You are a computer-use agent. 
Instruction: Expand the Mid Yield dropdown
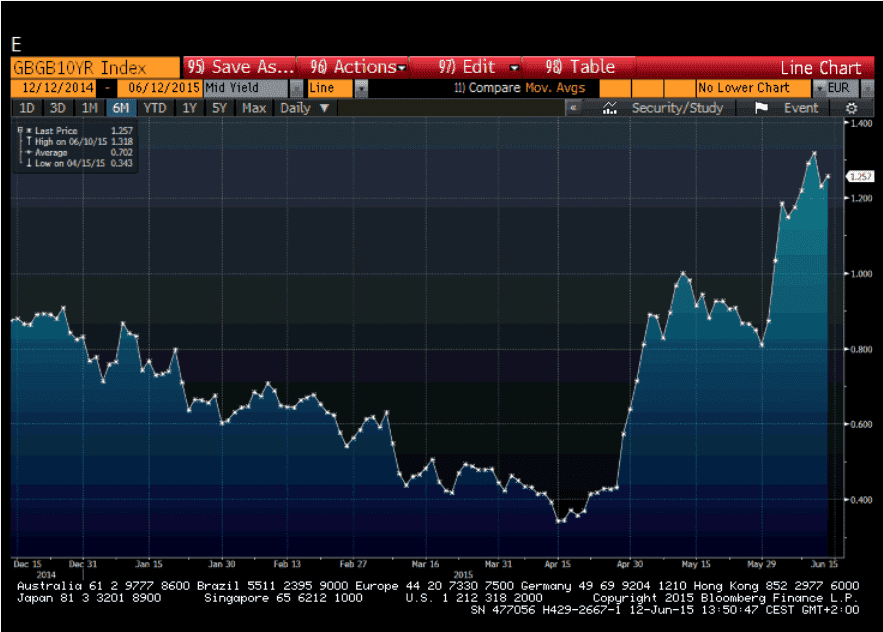(x=295, y=88)
